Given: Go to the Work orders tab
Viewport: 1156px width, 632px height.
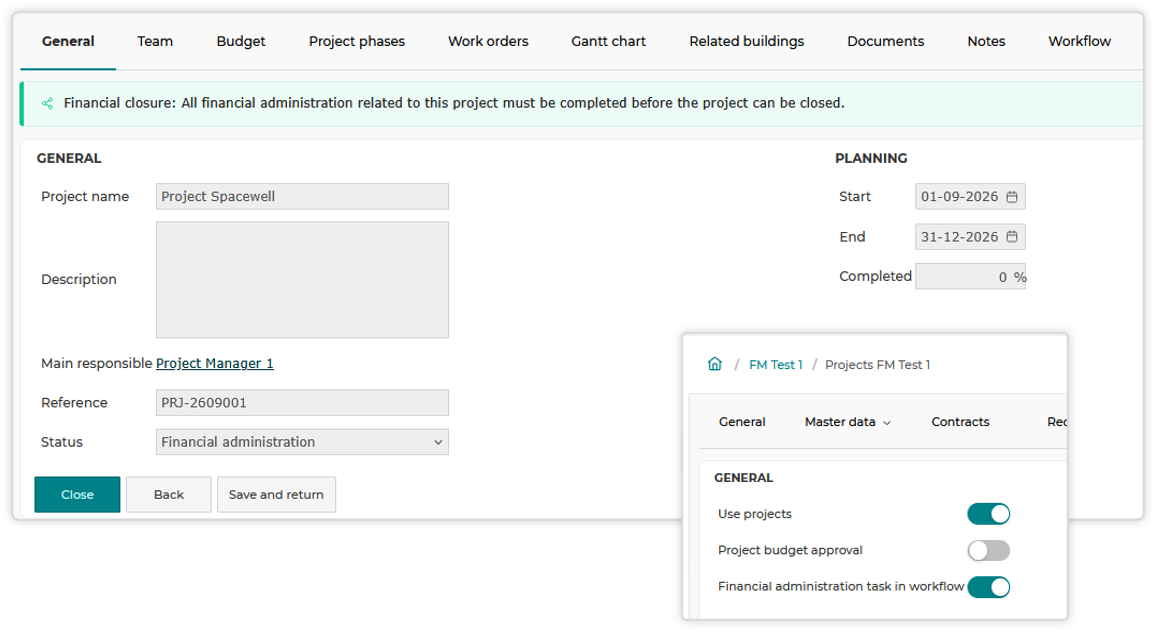Looking at the screenshot, I should pyautogui.click(x=488, y=41).
